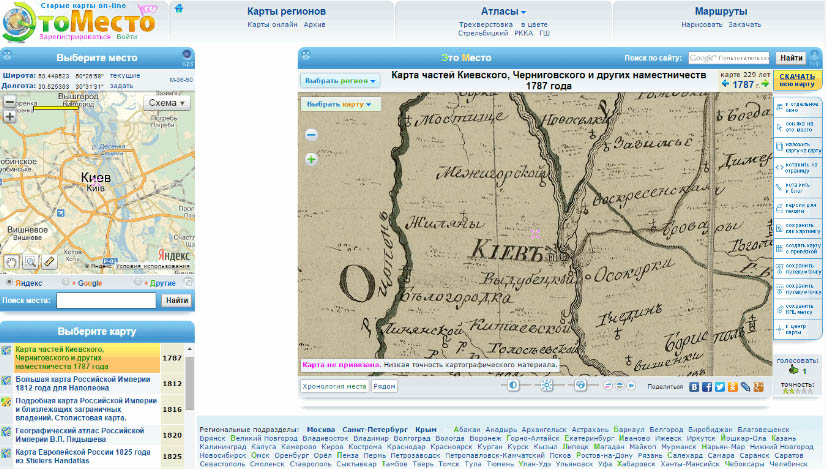Open print version of map
826x469 pixels.
click(798, 208)
